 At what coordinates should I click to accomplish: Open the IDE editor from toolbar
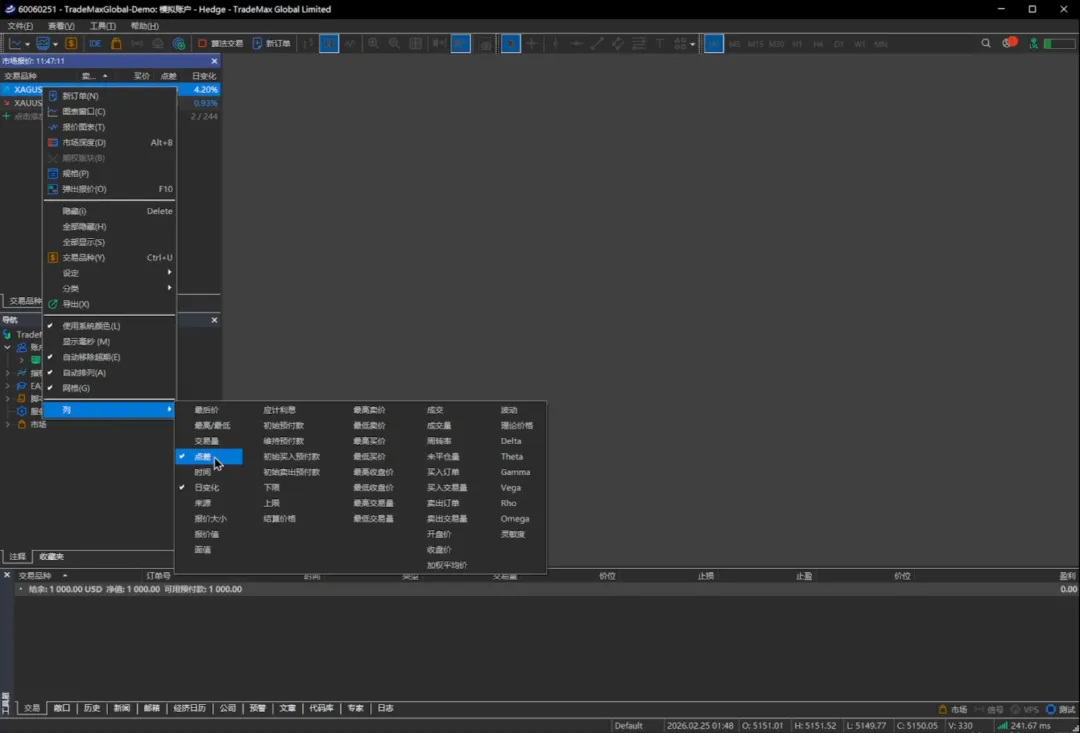point(95,44)
